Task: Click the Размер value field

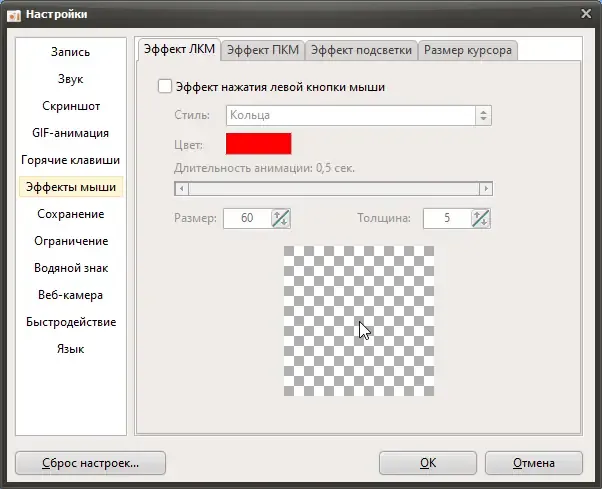Action: click(x=247, y=218)
